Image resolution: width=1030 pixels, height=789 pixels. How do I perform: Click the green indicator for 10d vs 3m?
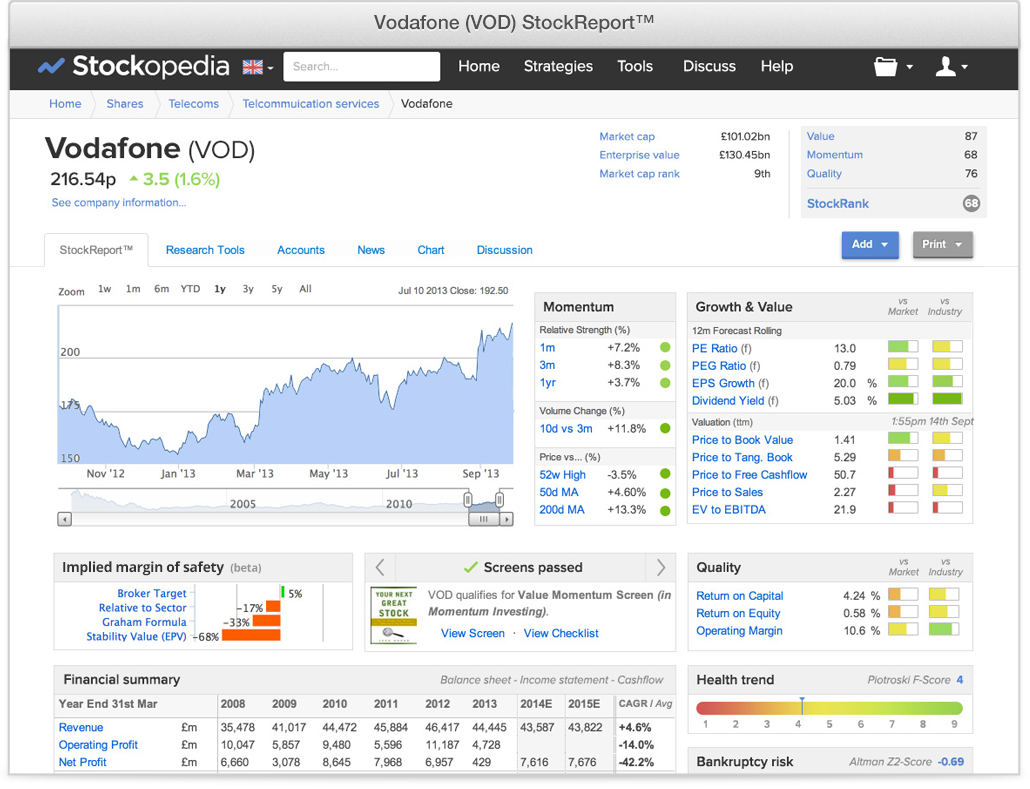[x=665, y=428]
